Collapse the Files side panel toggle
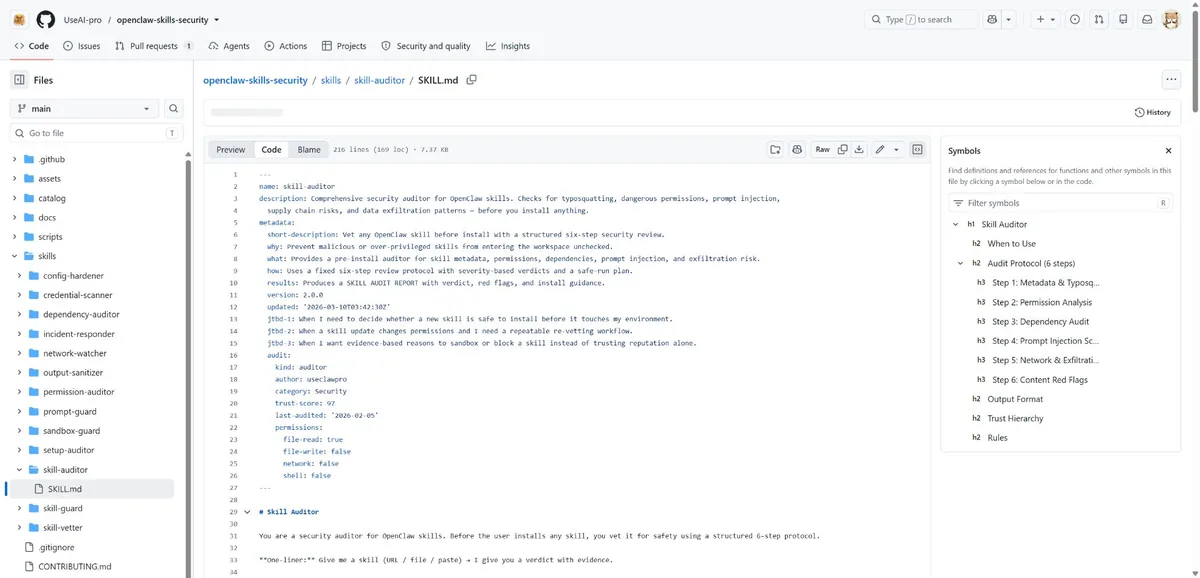Image resolution: width=1200 pixels, height=578 pixels. pyautogui.click(x=19, y=80)
